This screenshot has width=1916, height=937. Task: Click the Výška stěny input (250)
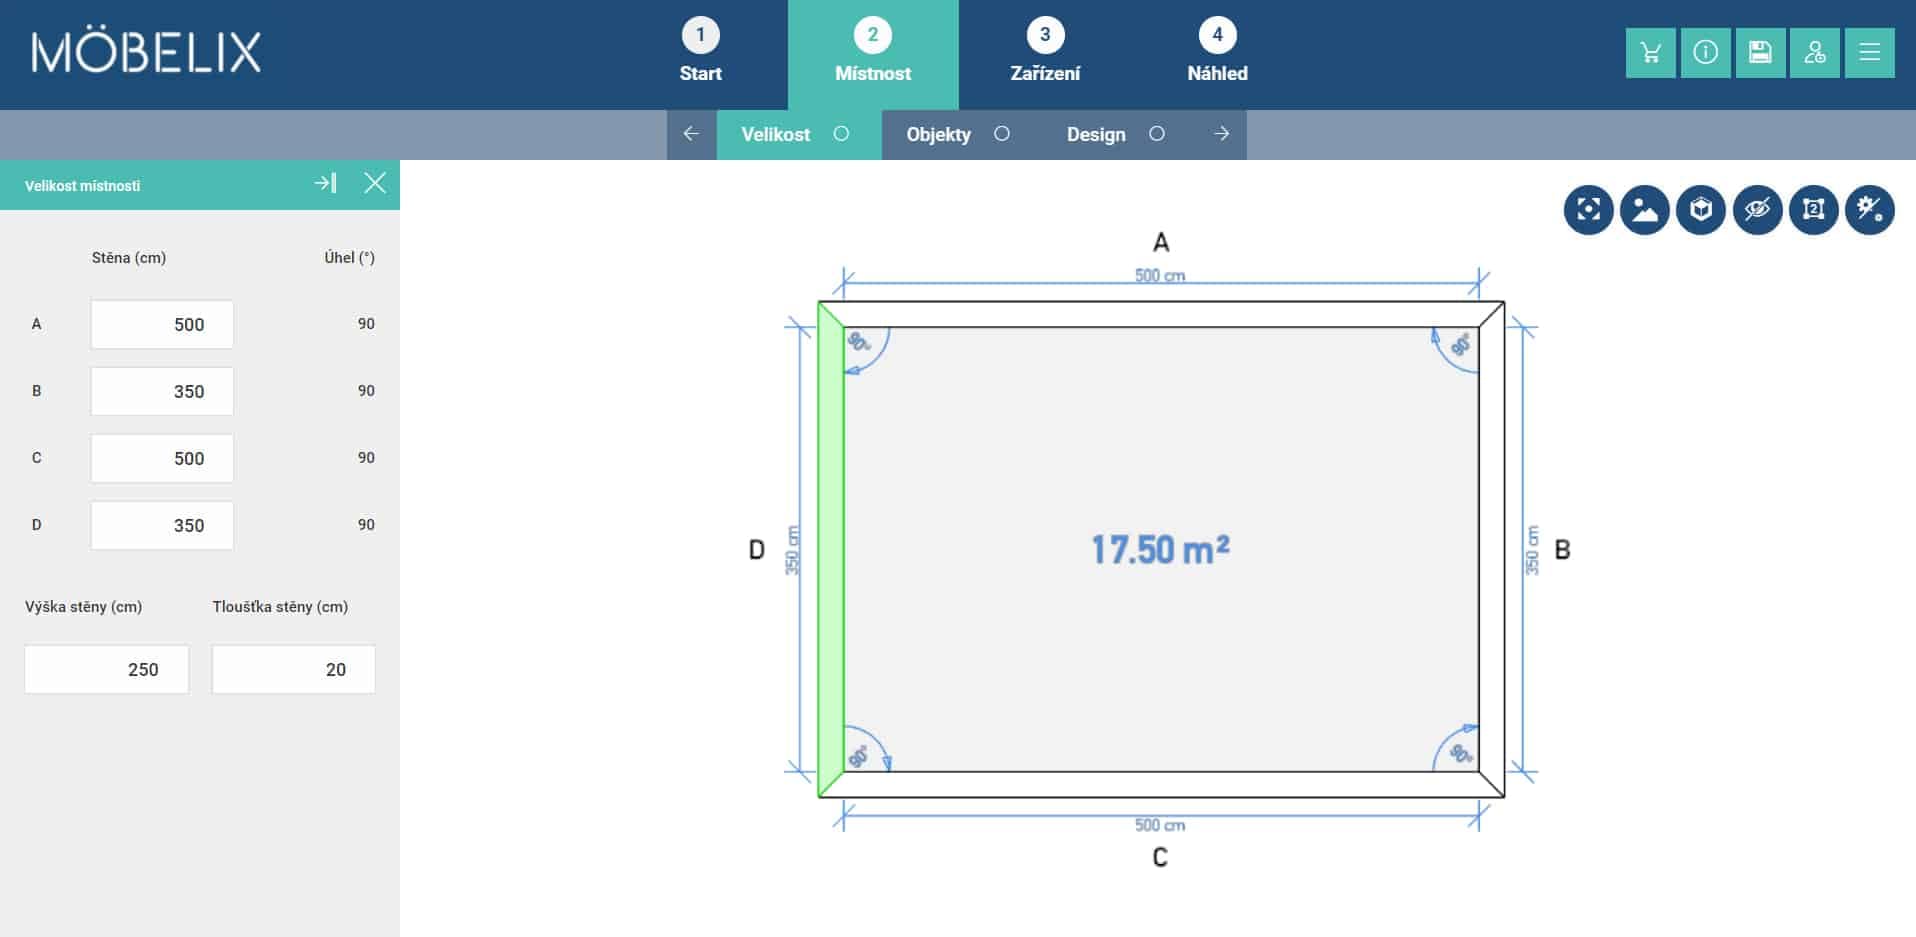click(107, 669)
